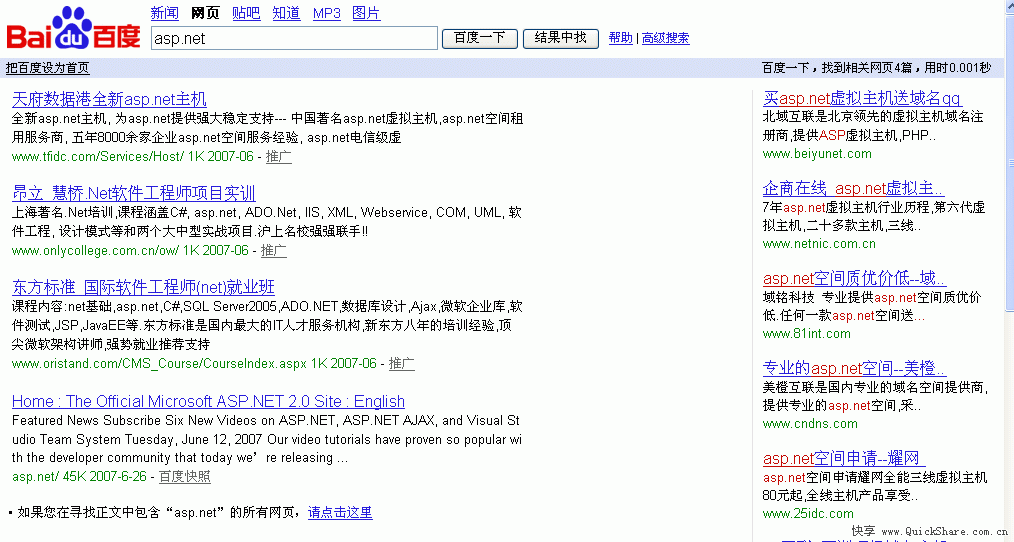Click www.netnic.com.cn green URL text
1014x542 pixels.
tap(819, 244)
